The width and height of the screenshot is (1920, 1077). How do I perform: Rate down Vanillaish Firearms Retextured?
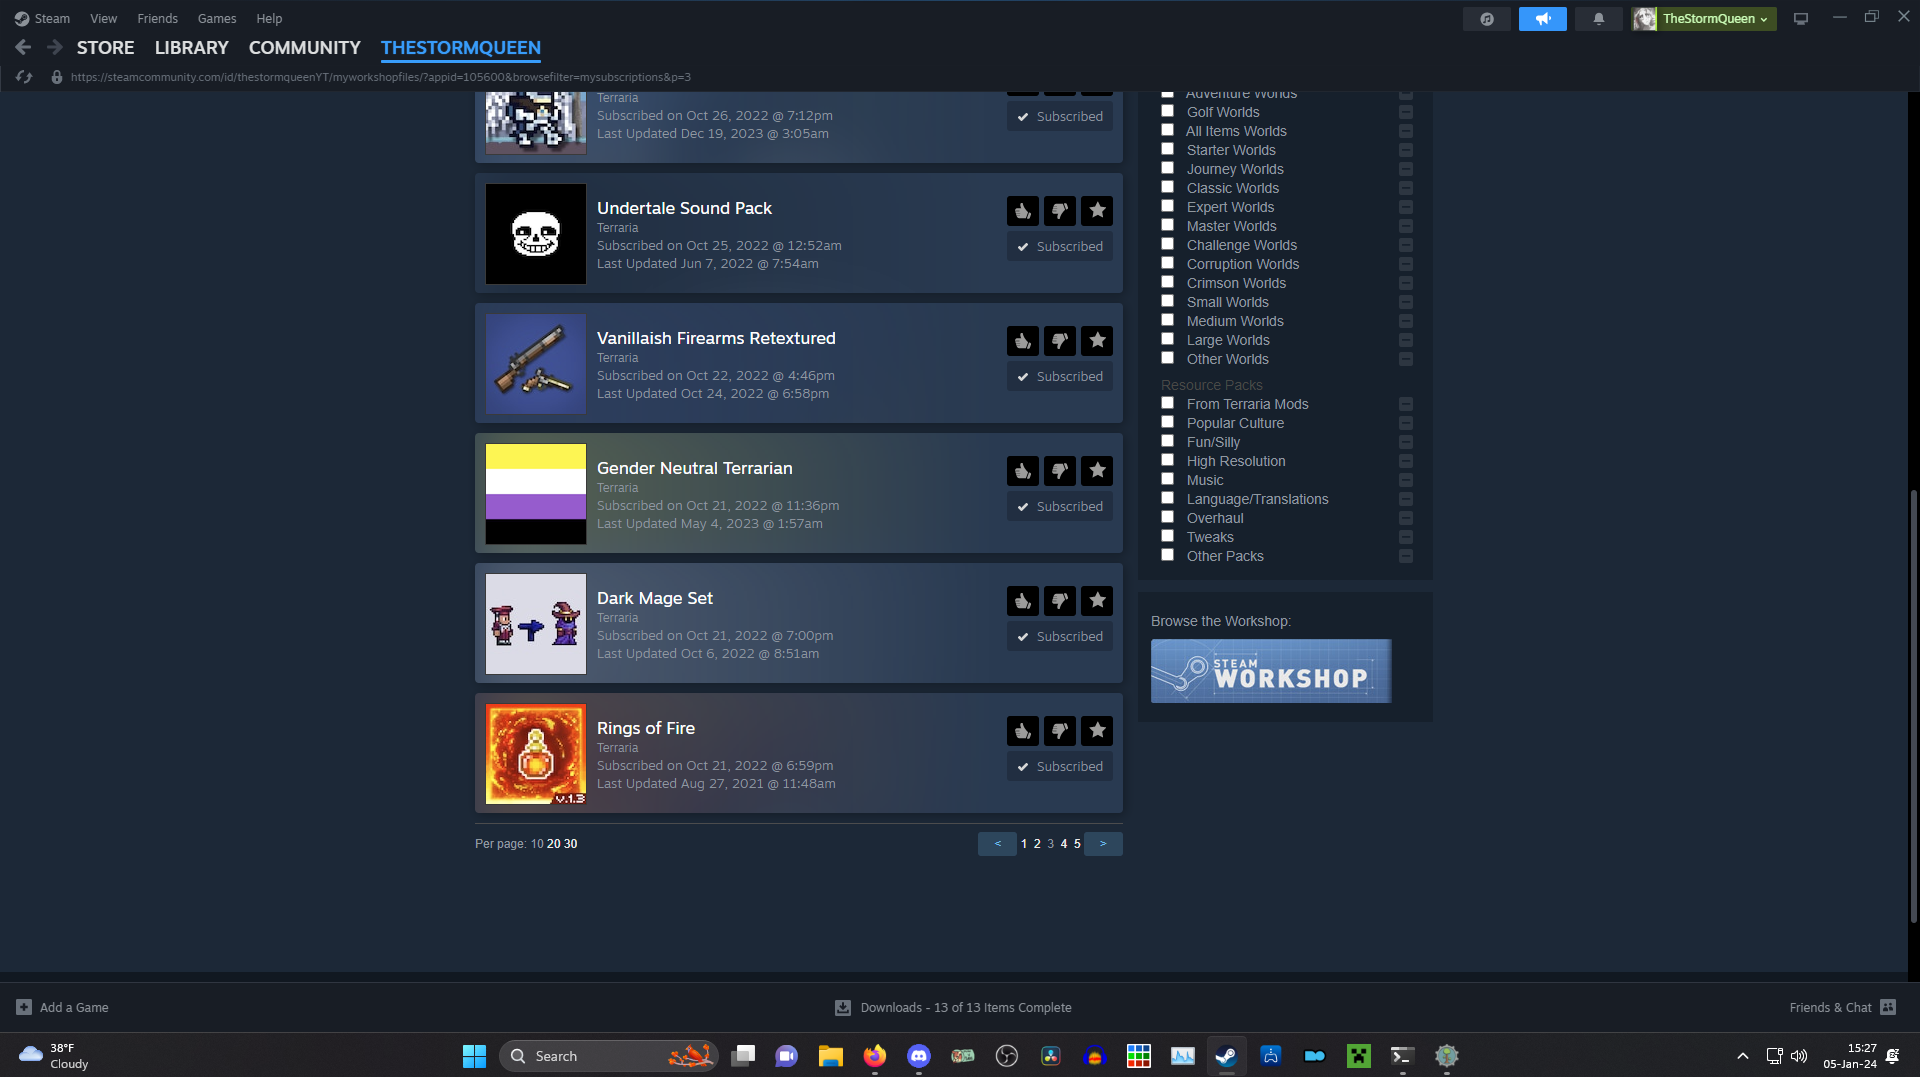click(x=1060, y=341)
